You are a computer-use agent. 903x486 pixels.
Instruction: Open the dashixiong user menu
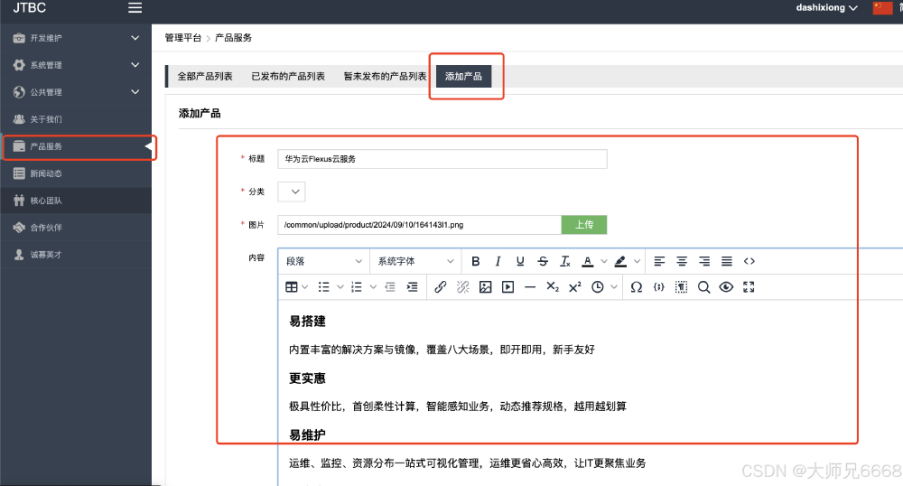click(x=826, y=8)
